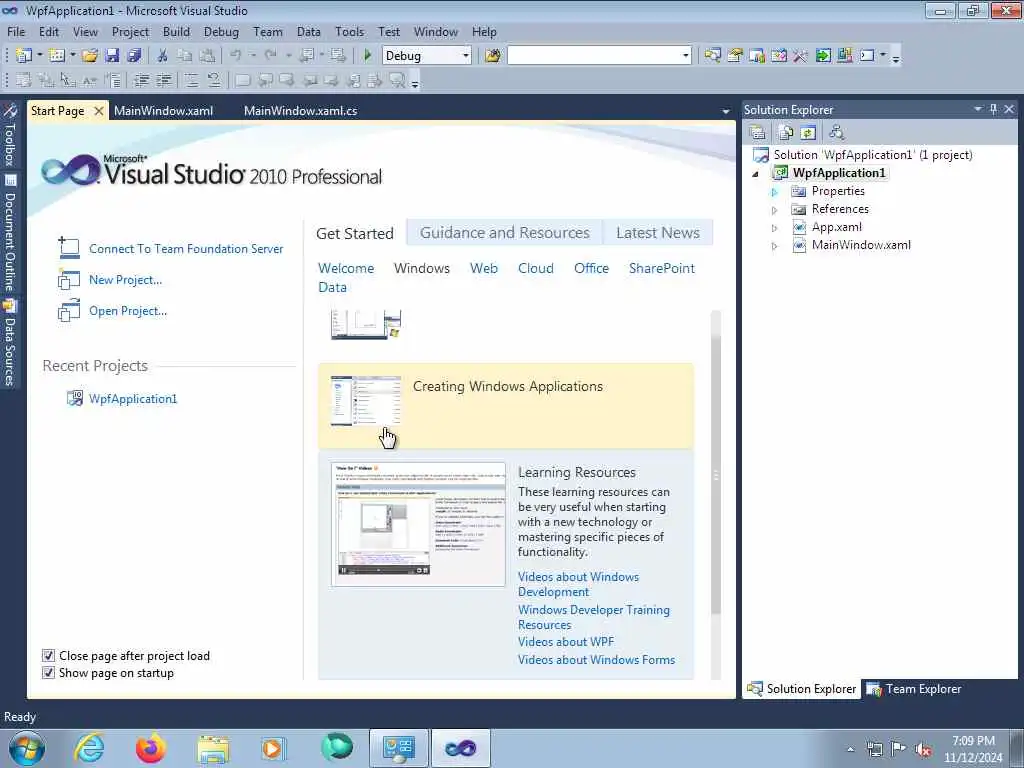Click the Copy toolbar icon
Image resolution: width=1024 pixels, height=768 pixels.
(x=185, y=56)
